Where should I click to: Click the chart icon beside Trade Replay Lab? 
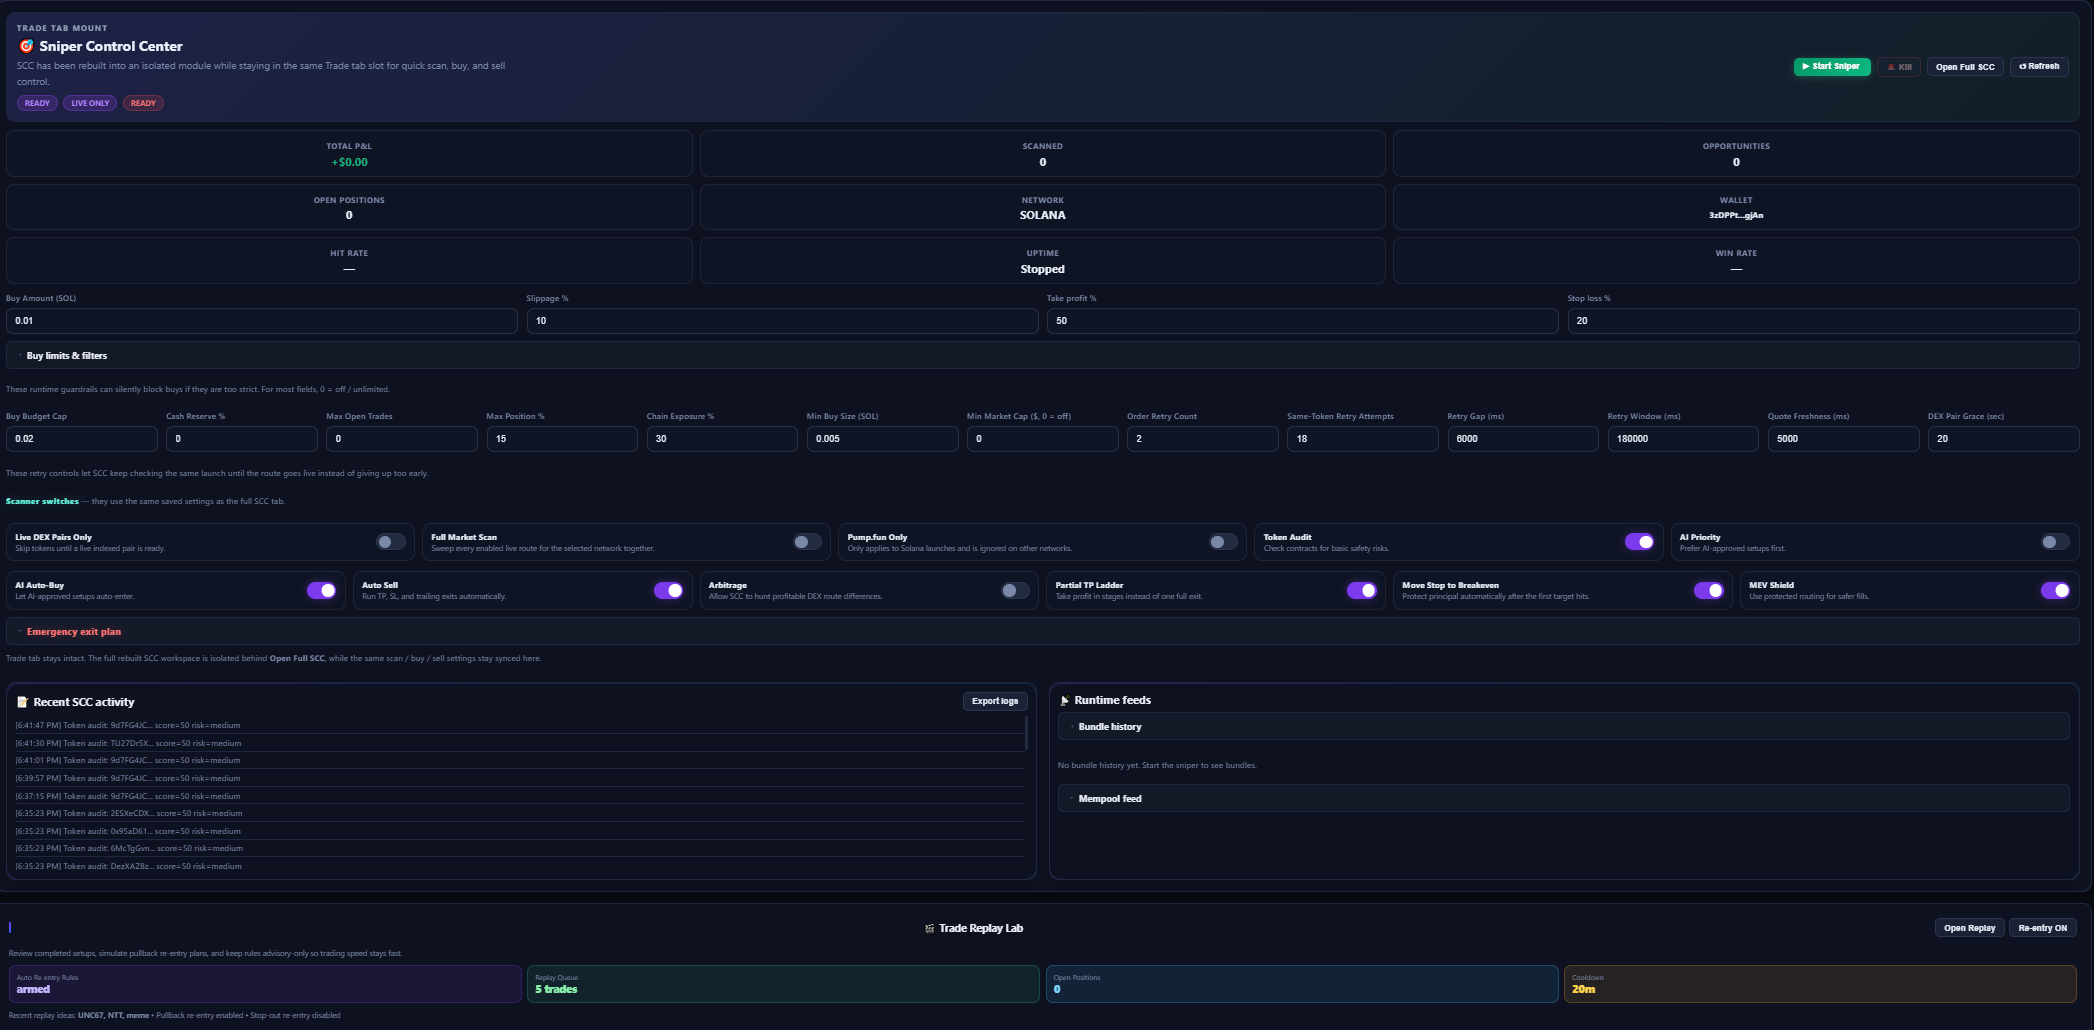coord(930,928)
